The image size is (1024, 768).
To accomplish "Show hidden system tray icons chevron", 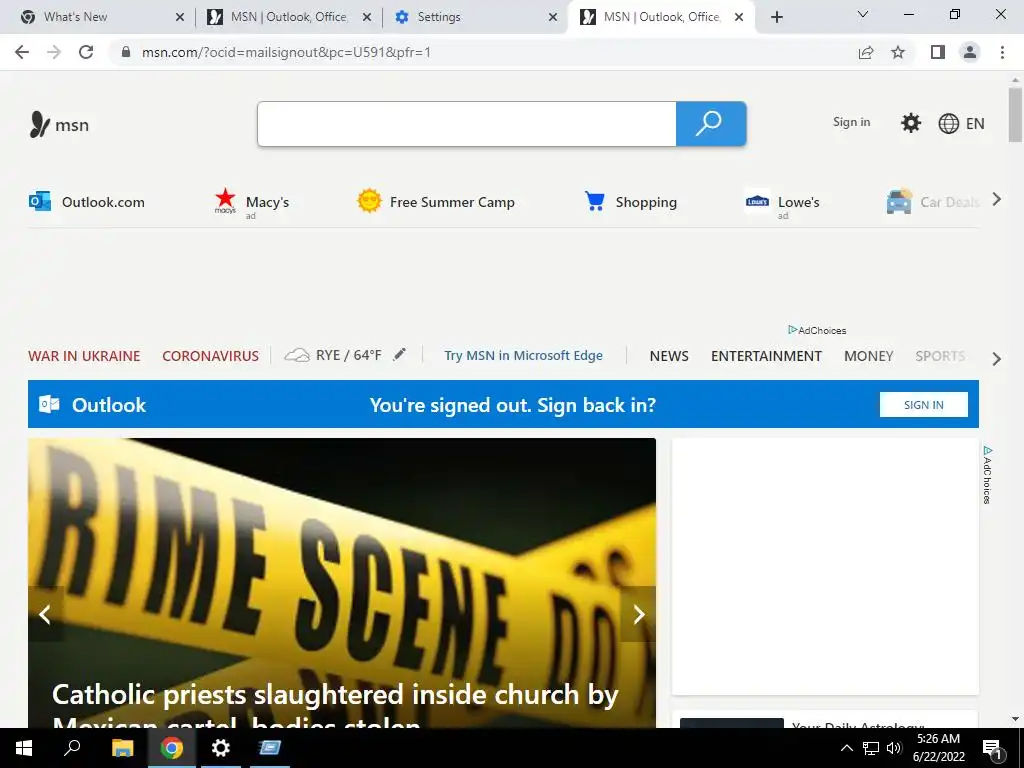I will [x=846, y=748].
